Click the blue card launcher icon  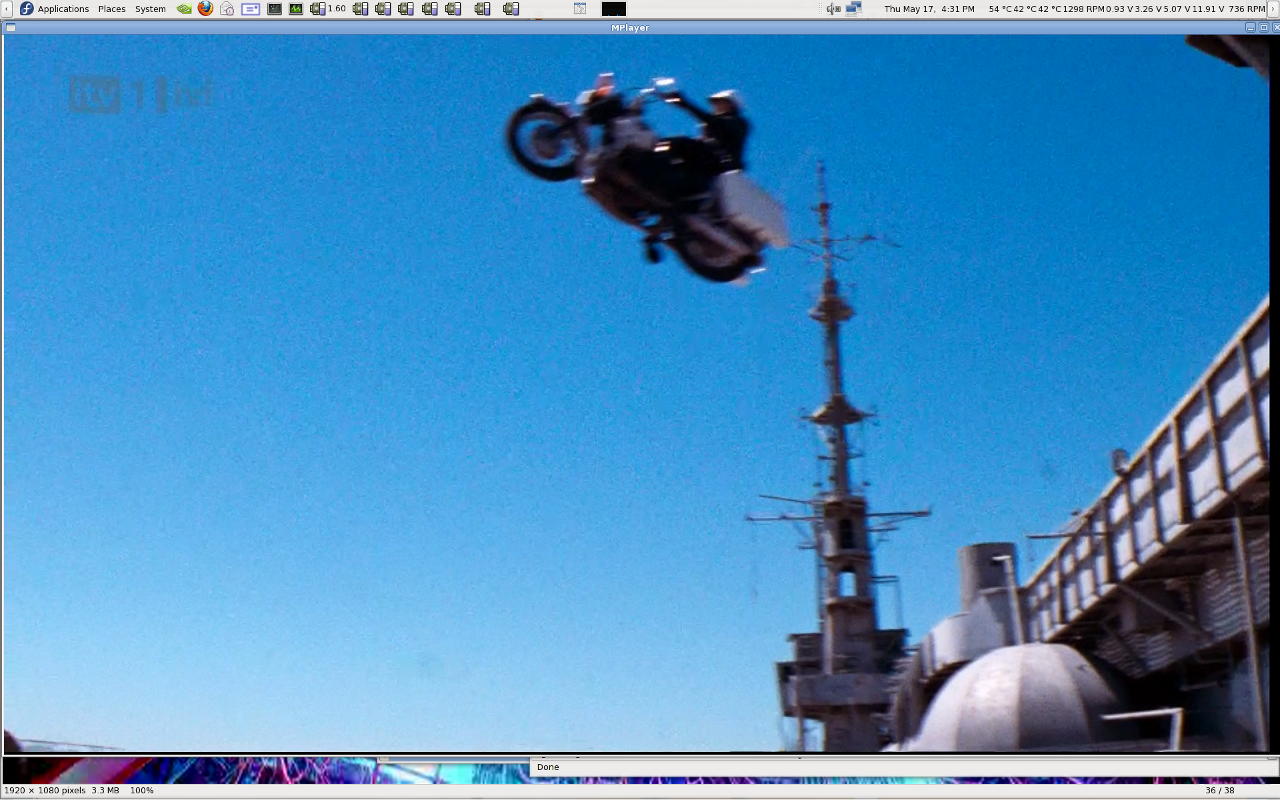point(250,9)
